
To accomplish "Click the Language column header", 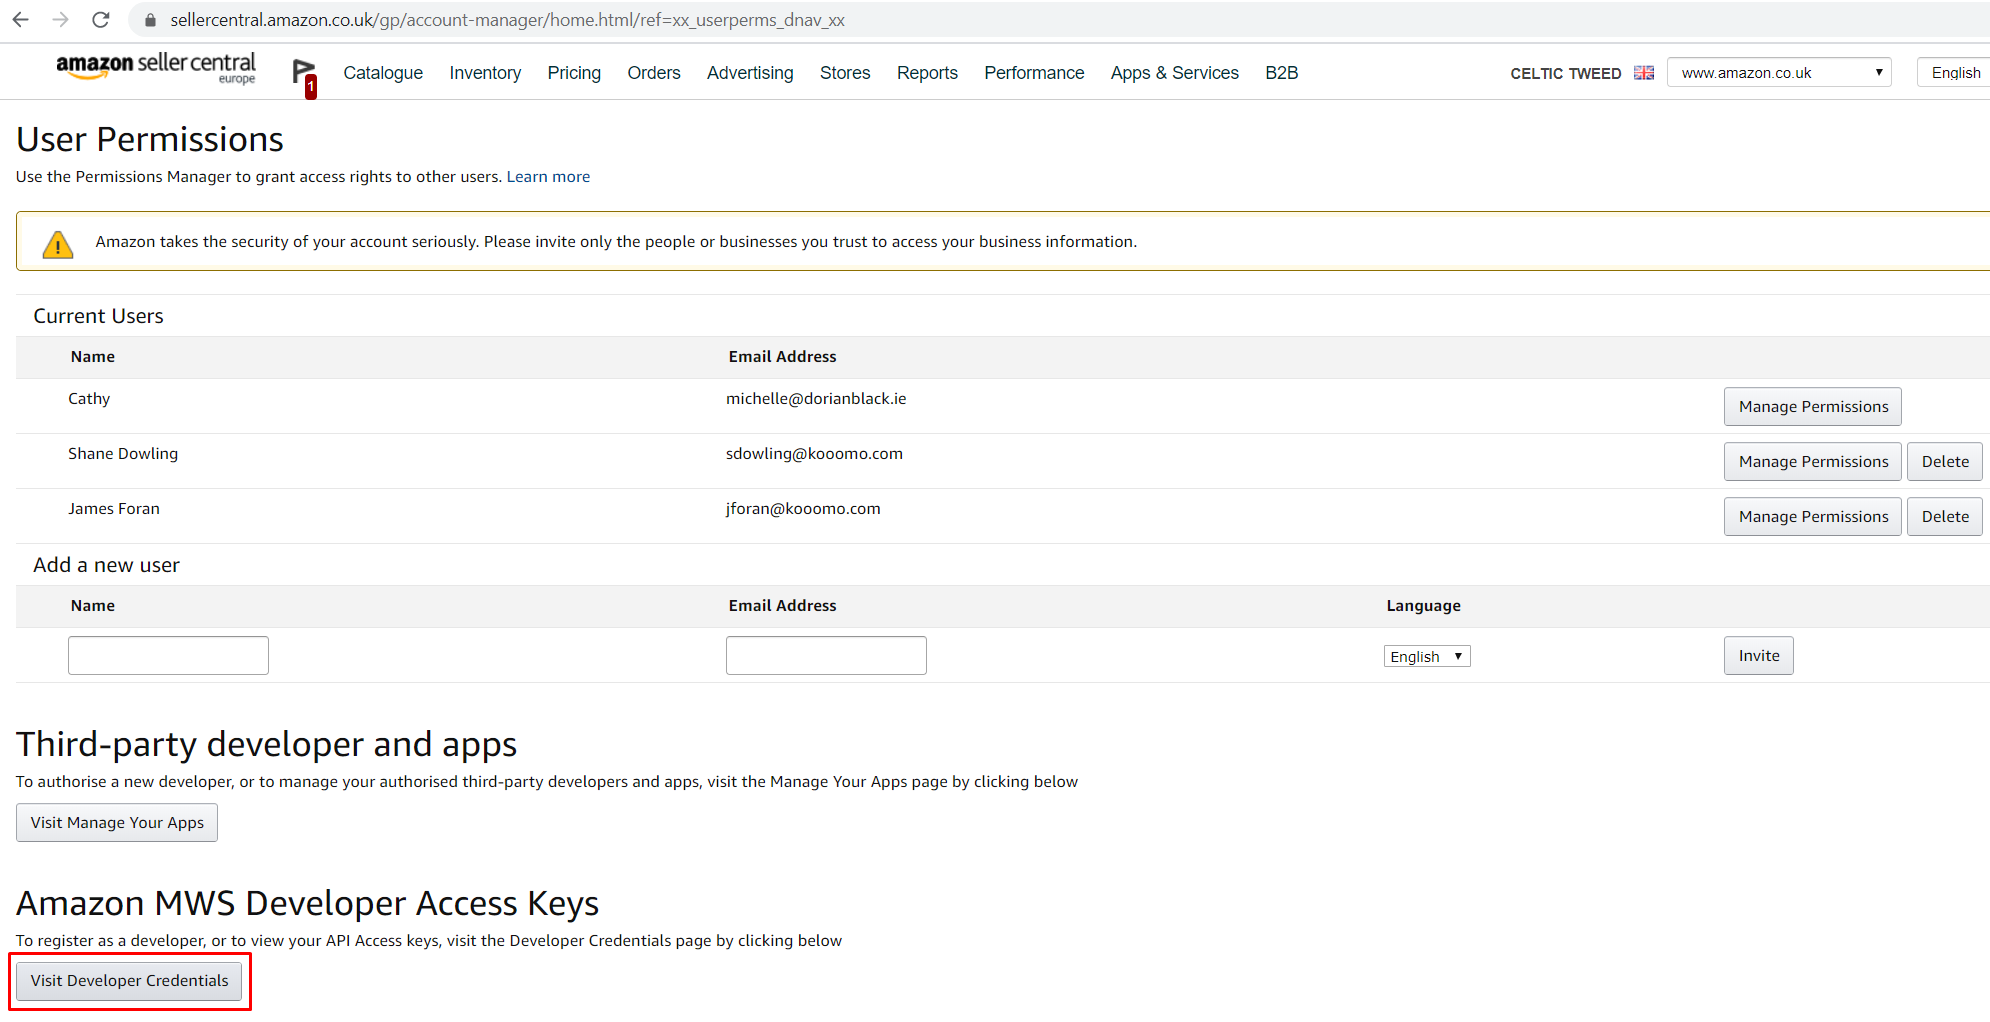I will (1423, 605).
